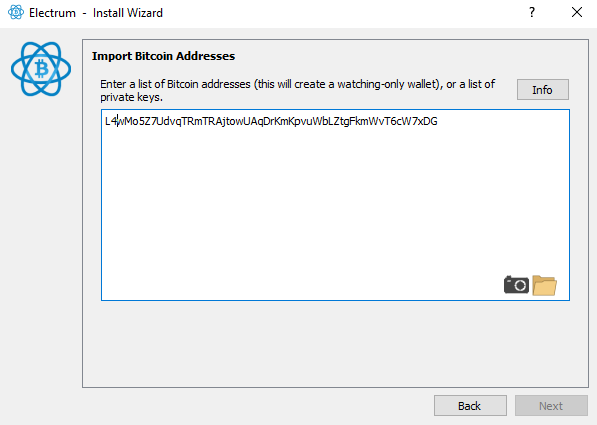Viewport: 597px width, 425px height.
Task: Place cursor before "L4" at key start
Action: (105, 121)
